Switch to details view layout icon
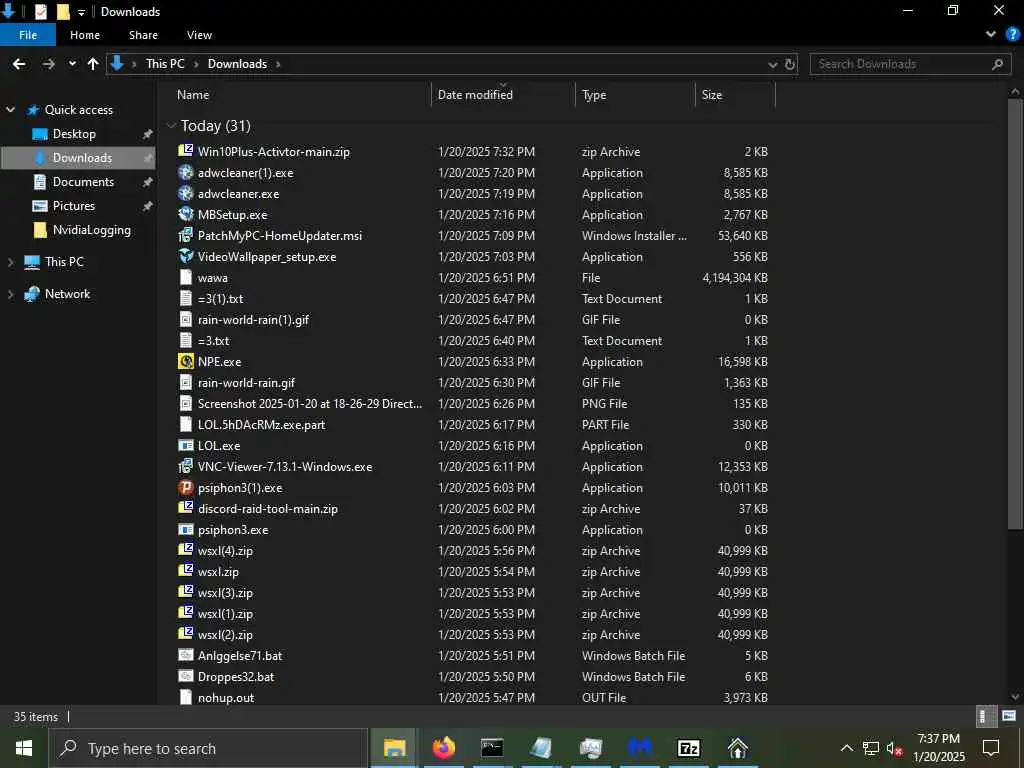Image resolution: width=1024 pixels, height=768 pixels. tap(984, 716)
